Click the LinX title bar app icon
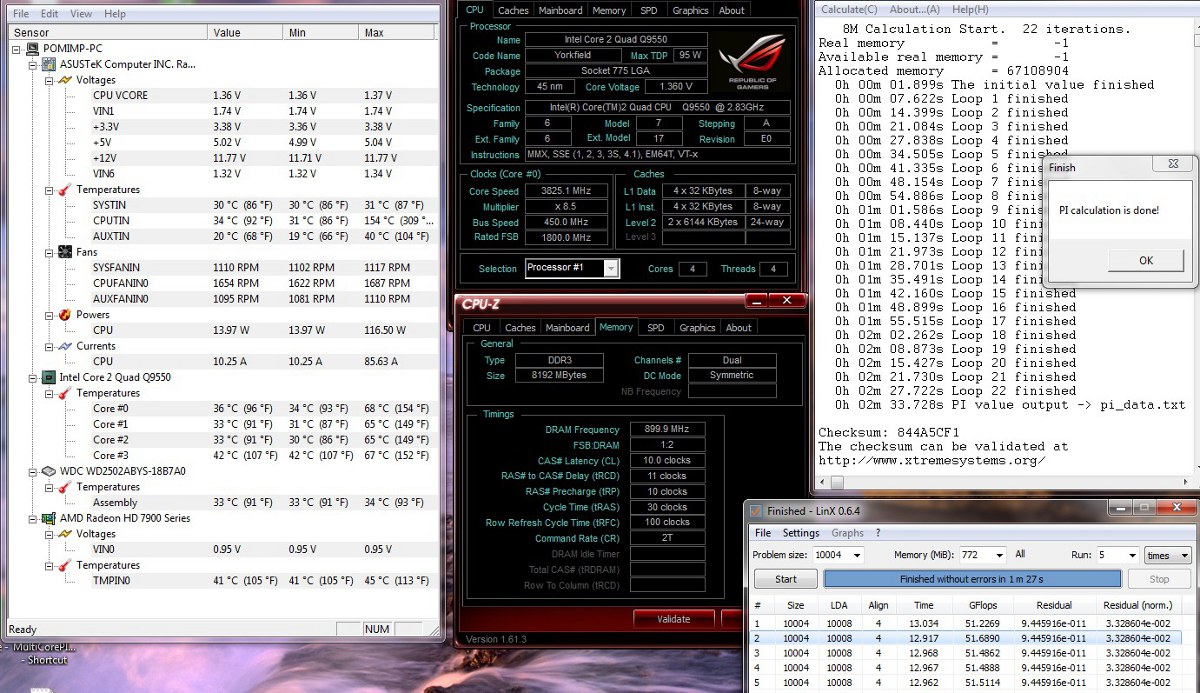The height and width of the screenshot is (693, 1200). [757, 511]
